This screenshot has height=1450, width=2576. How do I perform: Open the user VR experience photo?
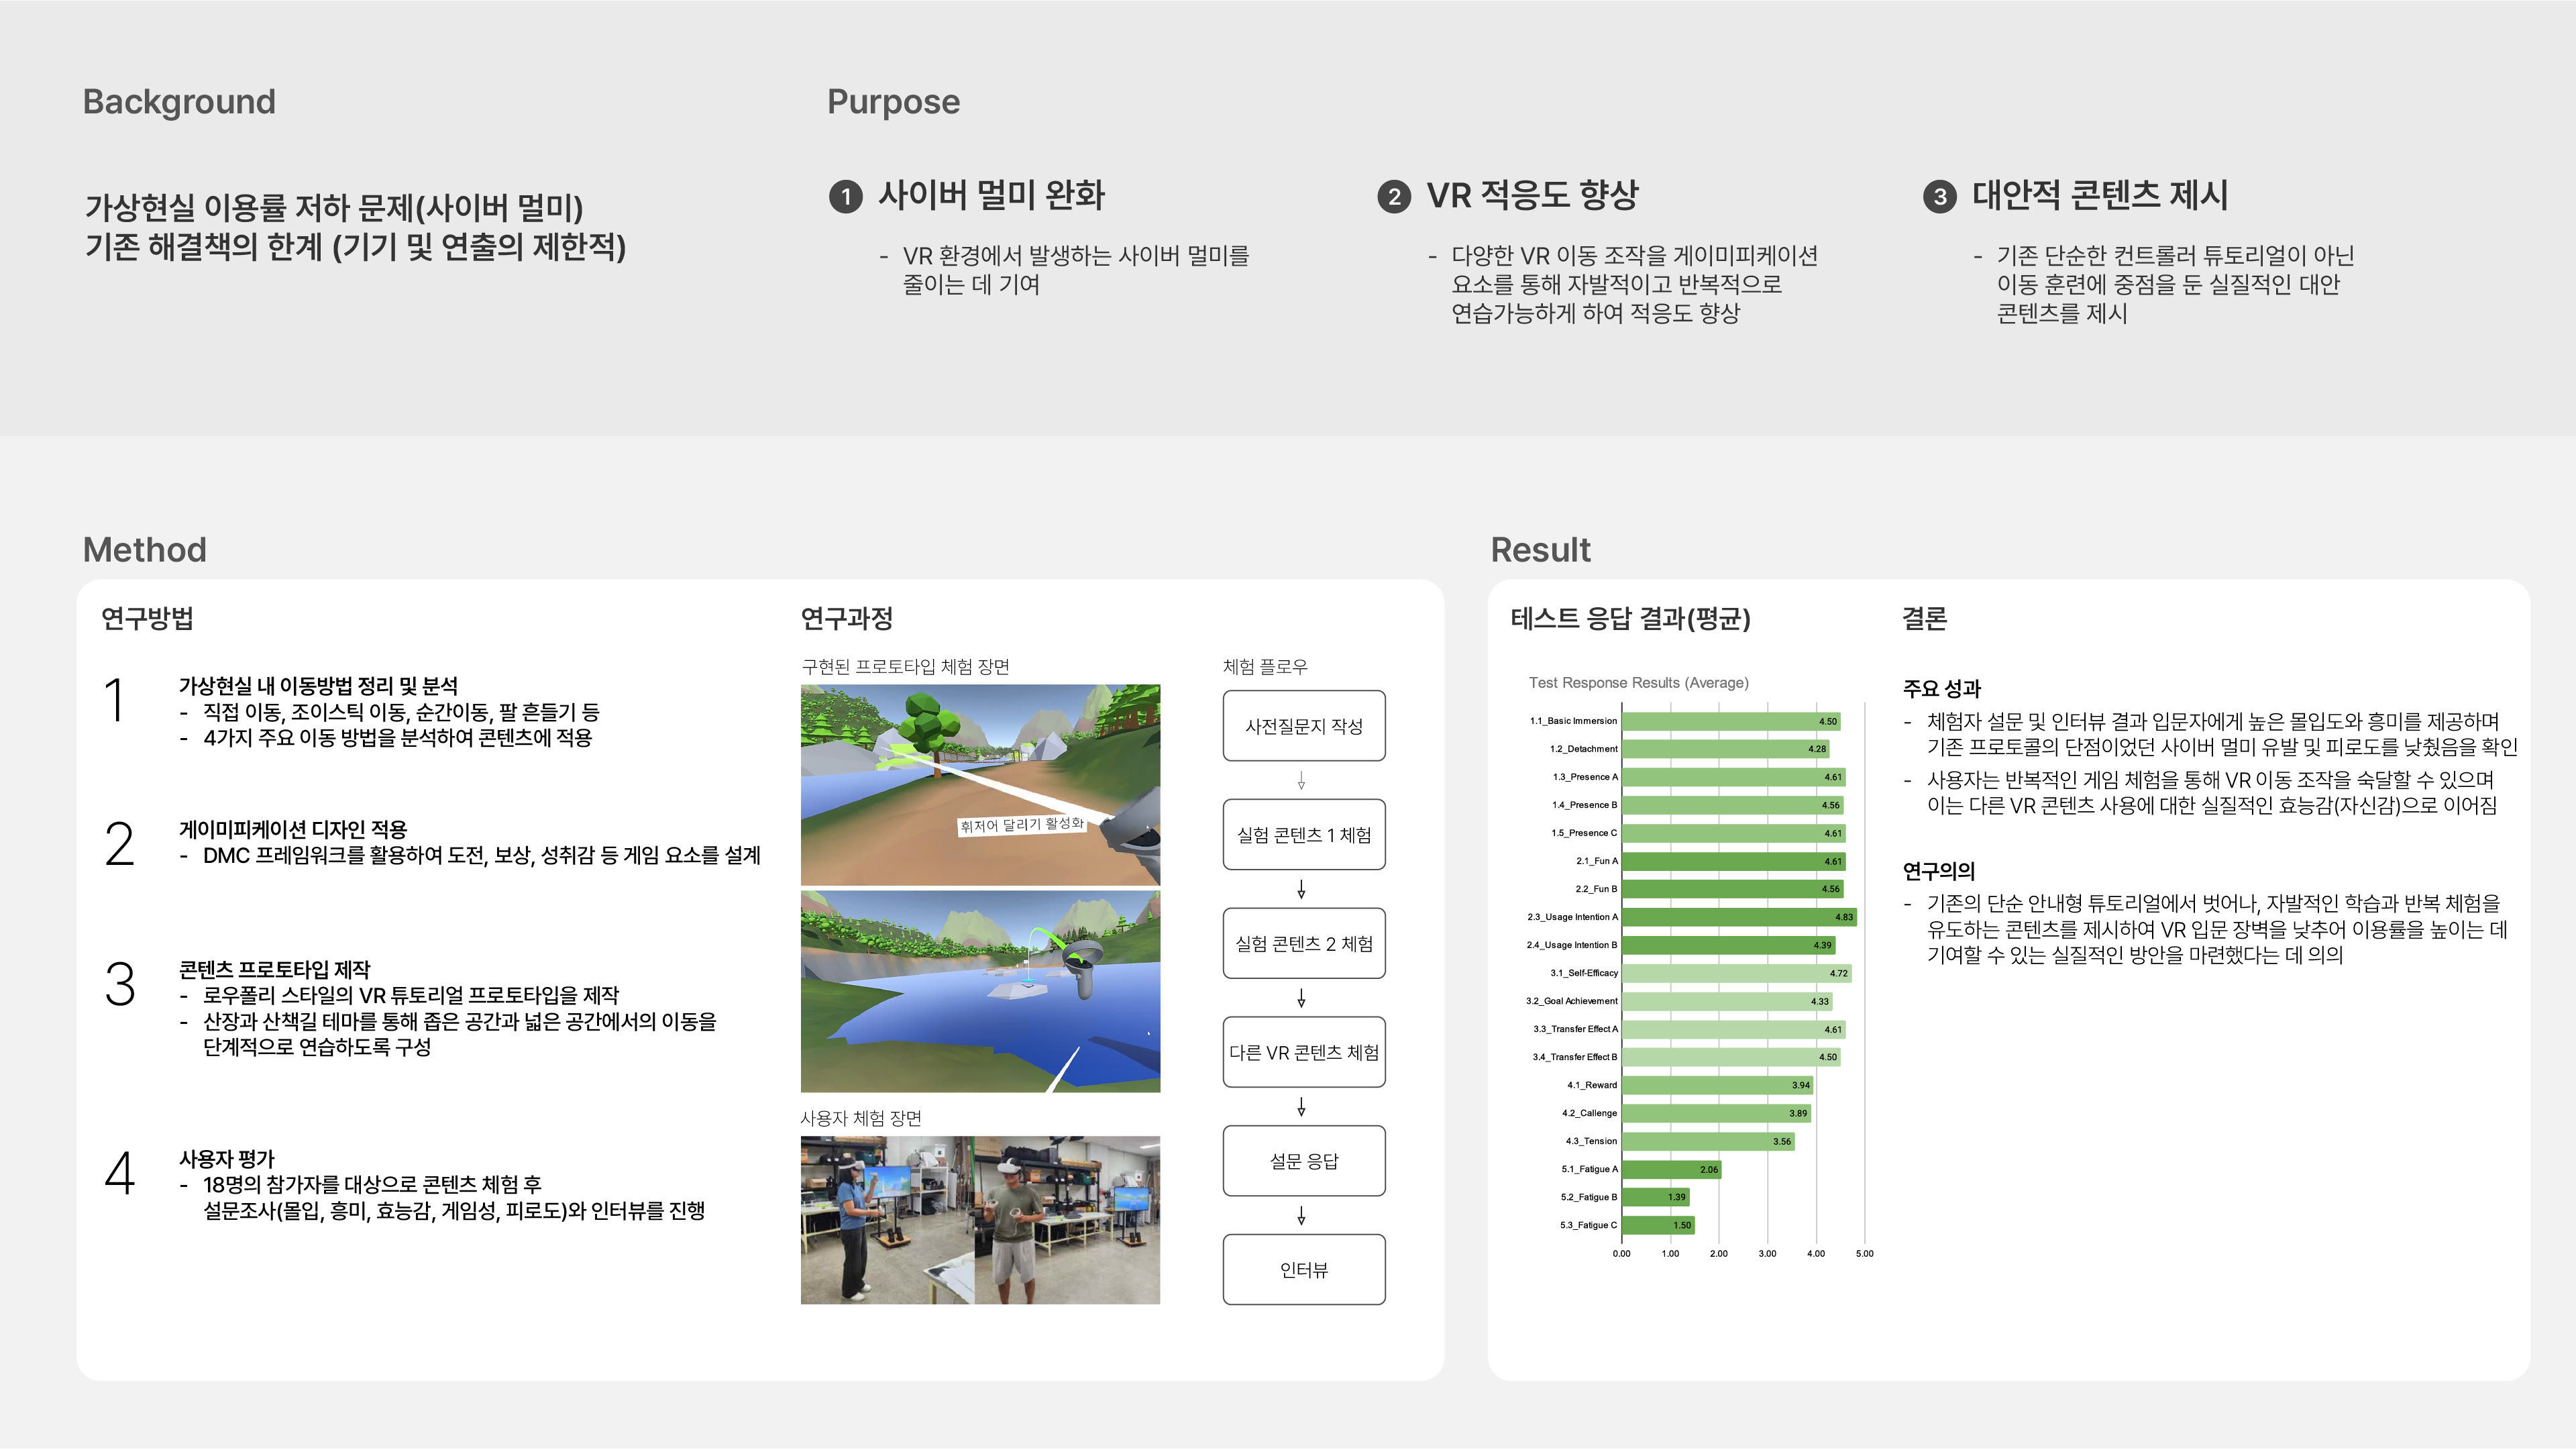(980, 1220)
